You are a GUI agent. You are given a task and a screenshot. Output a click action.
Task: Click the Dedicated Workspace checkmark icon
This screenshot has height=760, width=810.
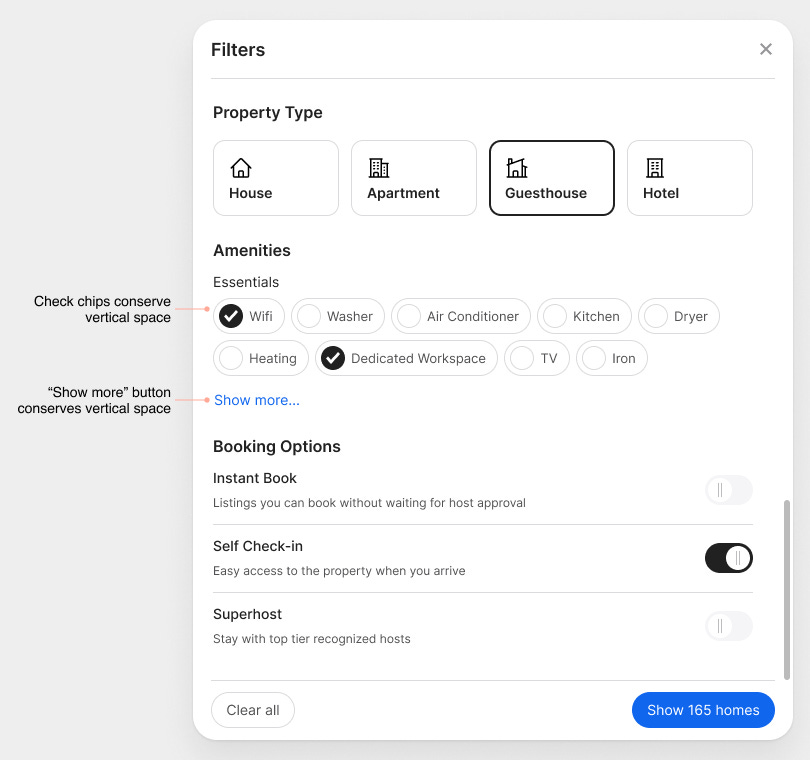point(333,358)
